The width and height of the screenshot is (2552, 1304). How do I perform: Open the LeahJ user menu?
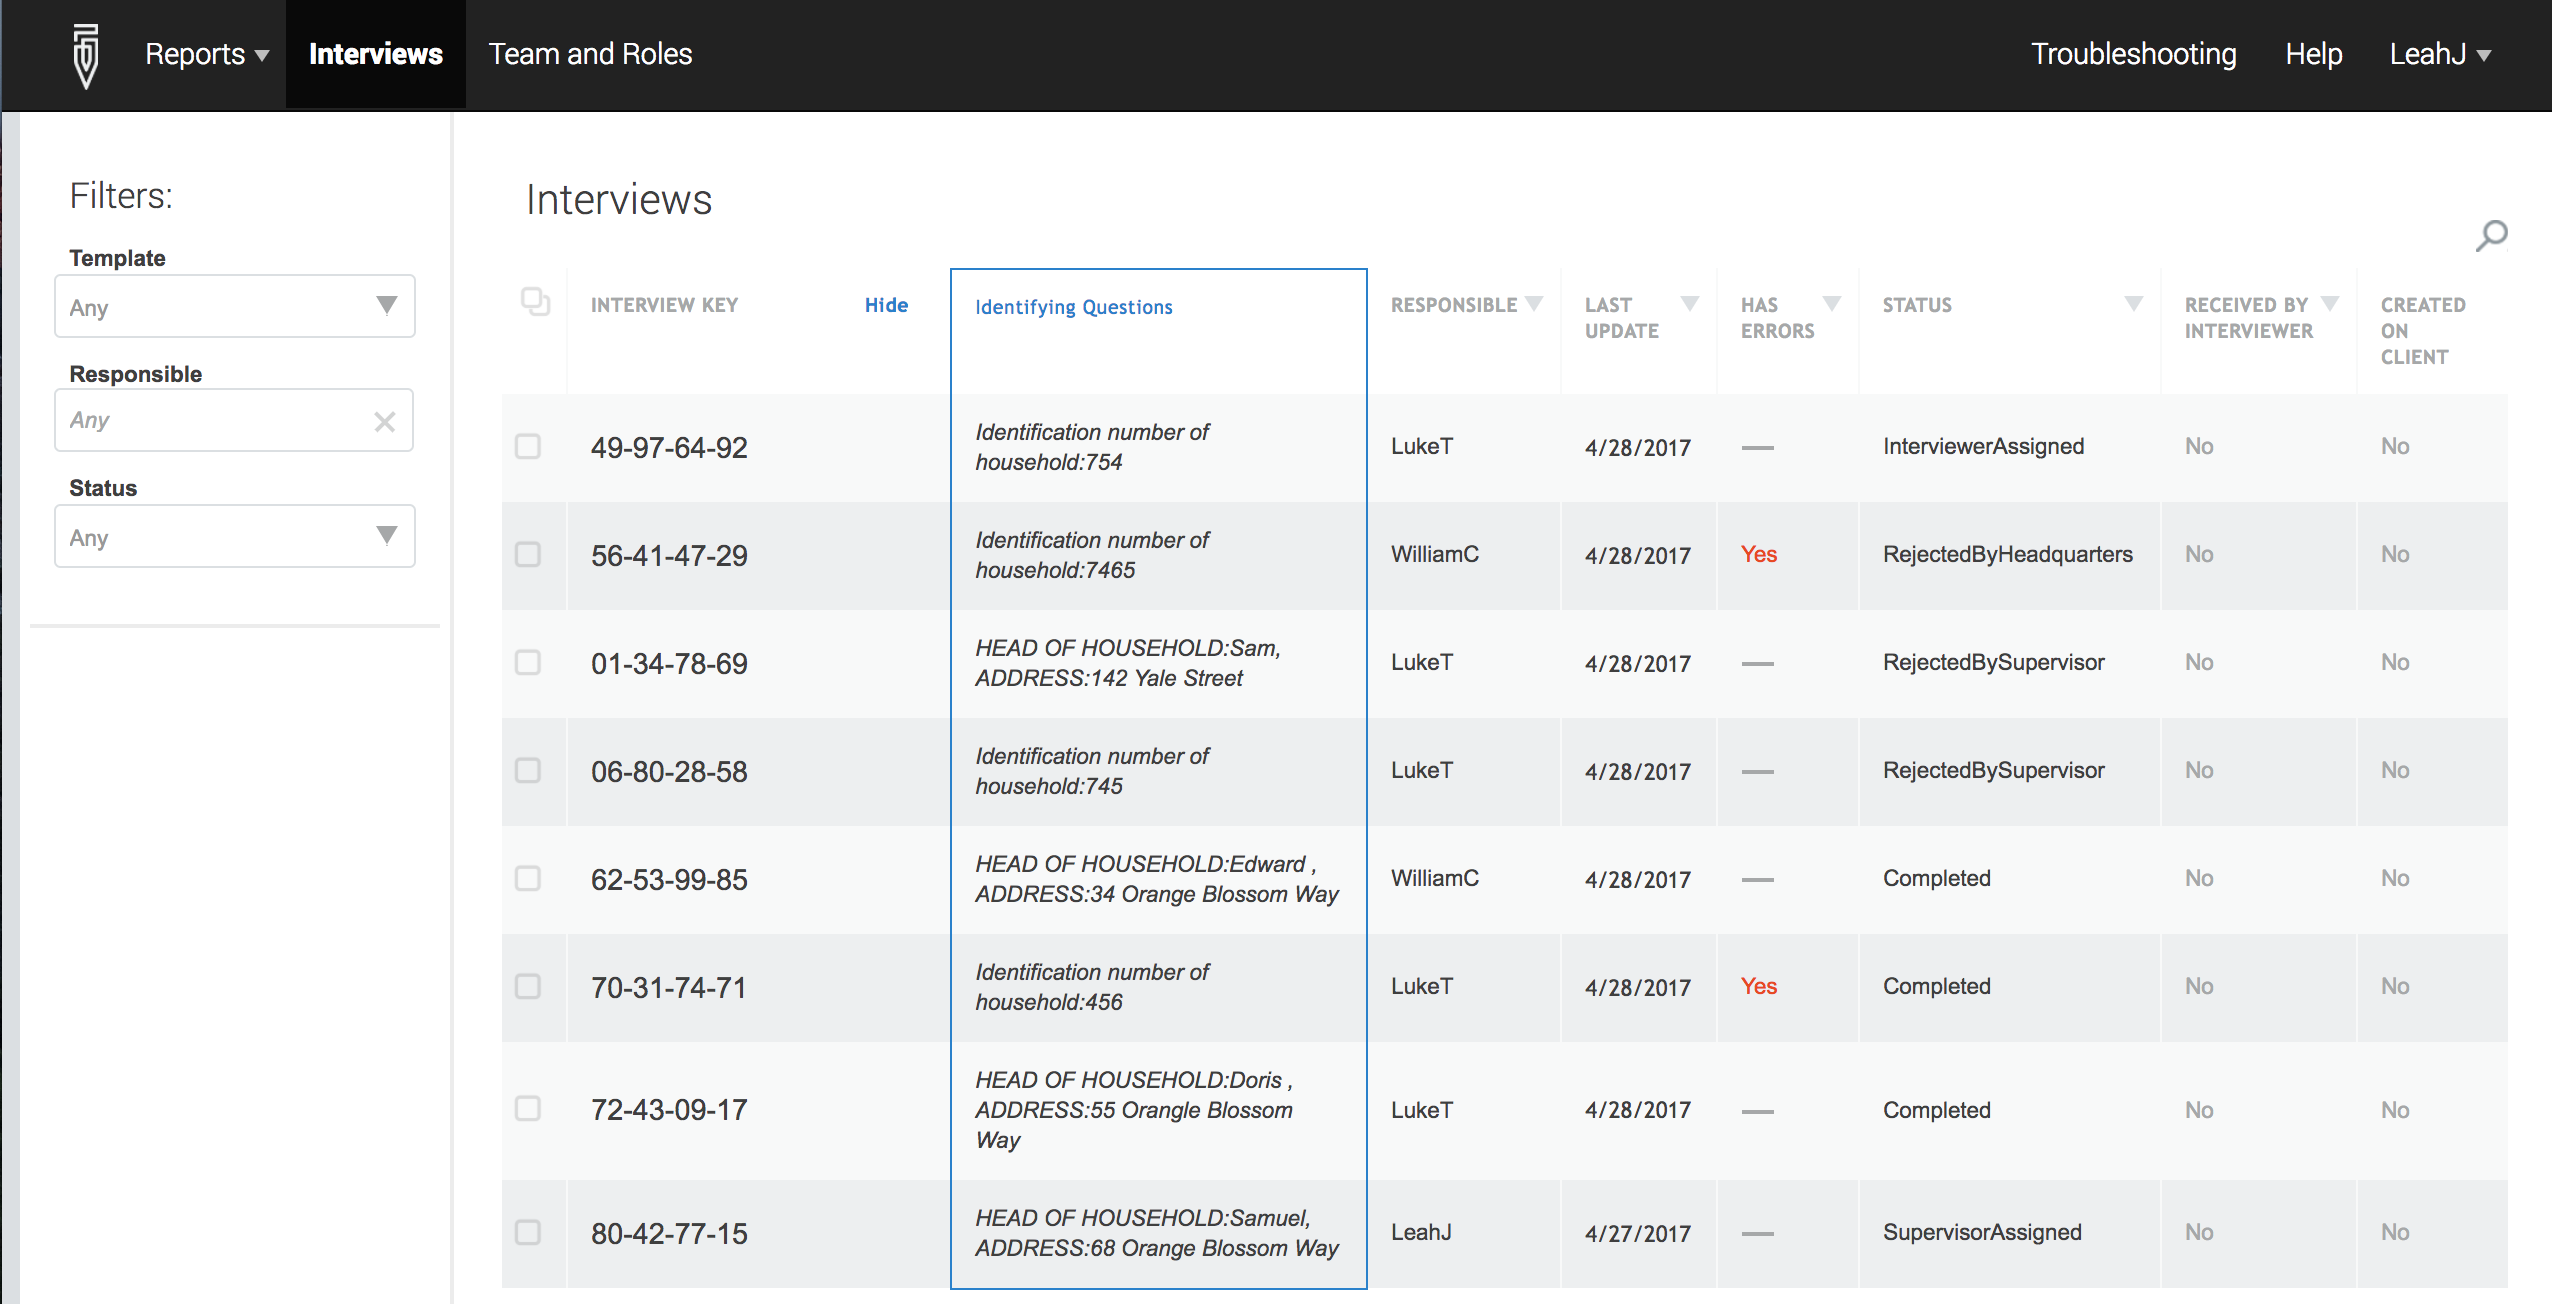(2440, 54)
